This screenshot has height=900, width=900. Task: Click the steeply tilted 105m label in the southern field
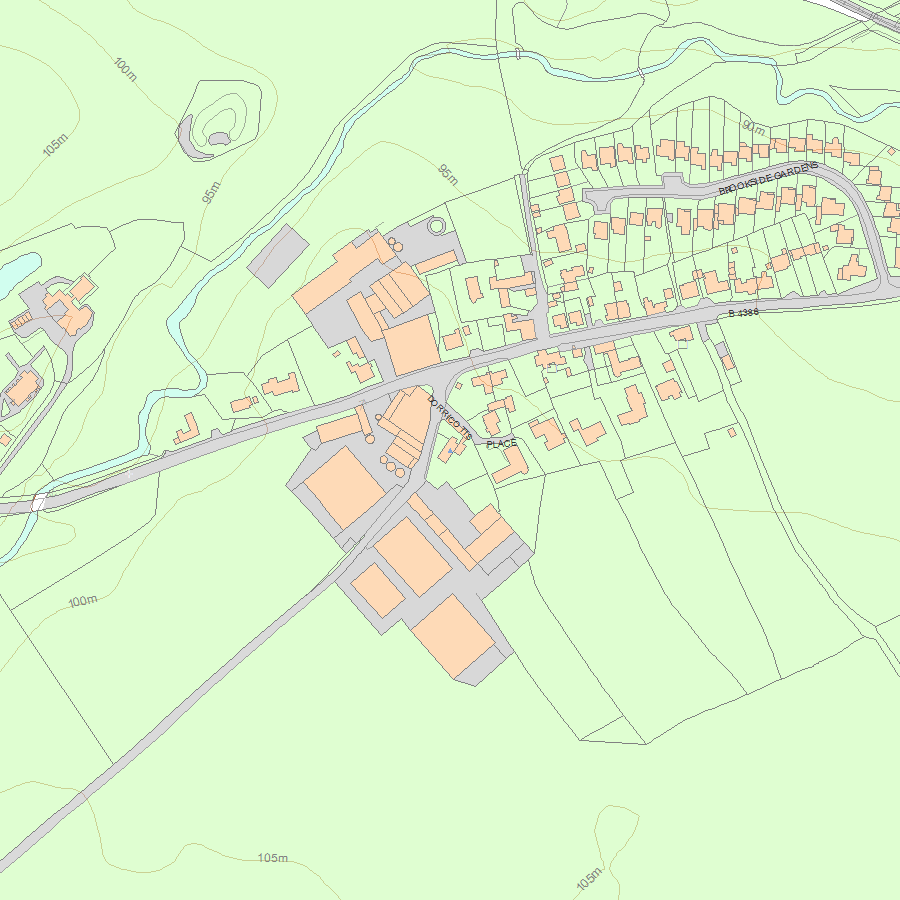[x=589, y=879]
